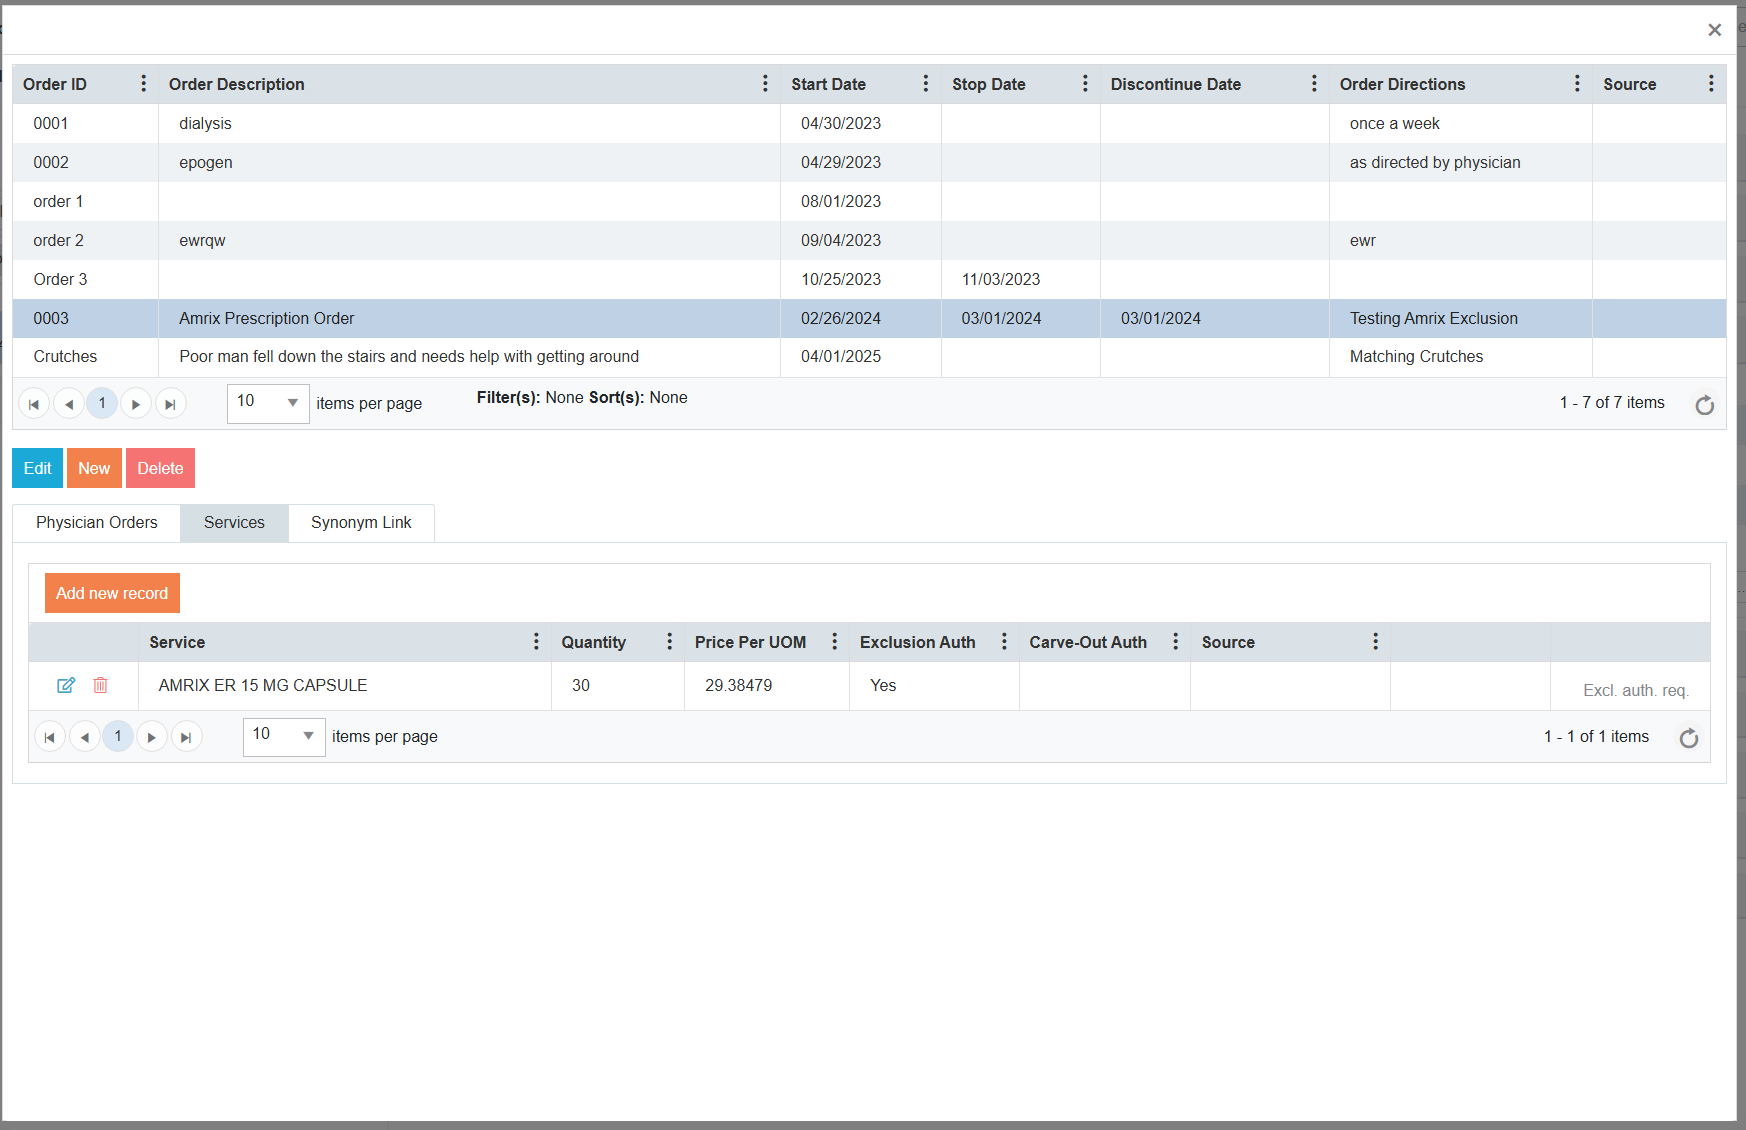Delete the AMRIX ER 15 MG CAPSULE record
This screenshot has width=1746, height=1130.
point(100,685)
